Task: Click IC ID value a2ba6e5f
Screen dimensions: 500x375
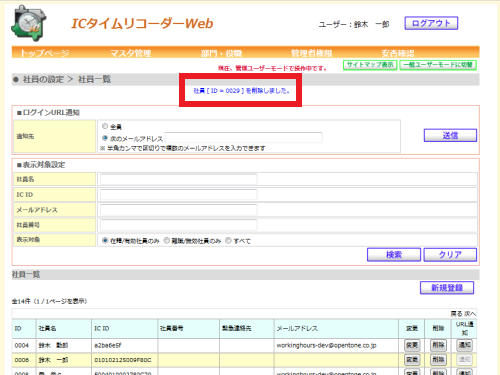Action: point(108,346)
